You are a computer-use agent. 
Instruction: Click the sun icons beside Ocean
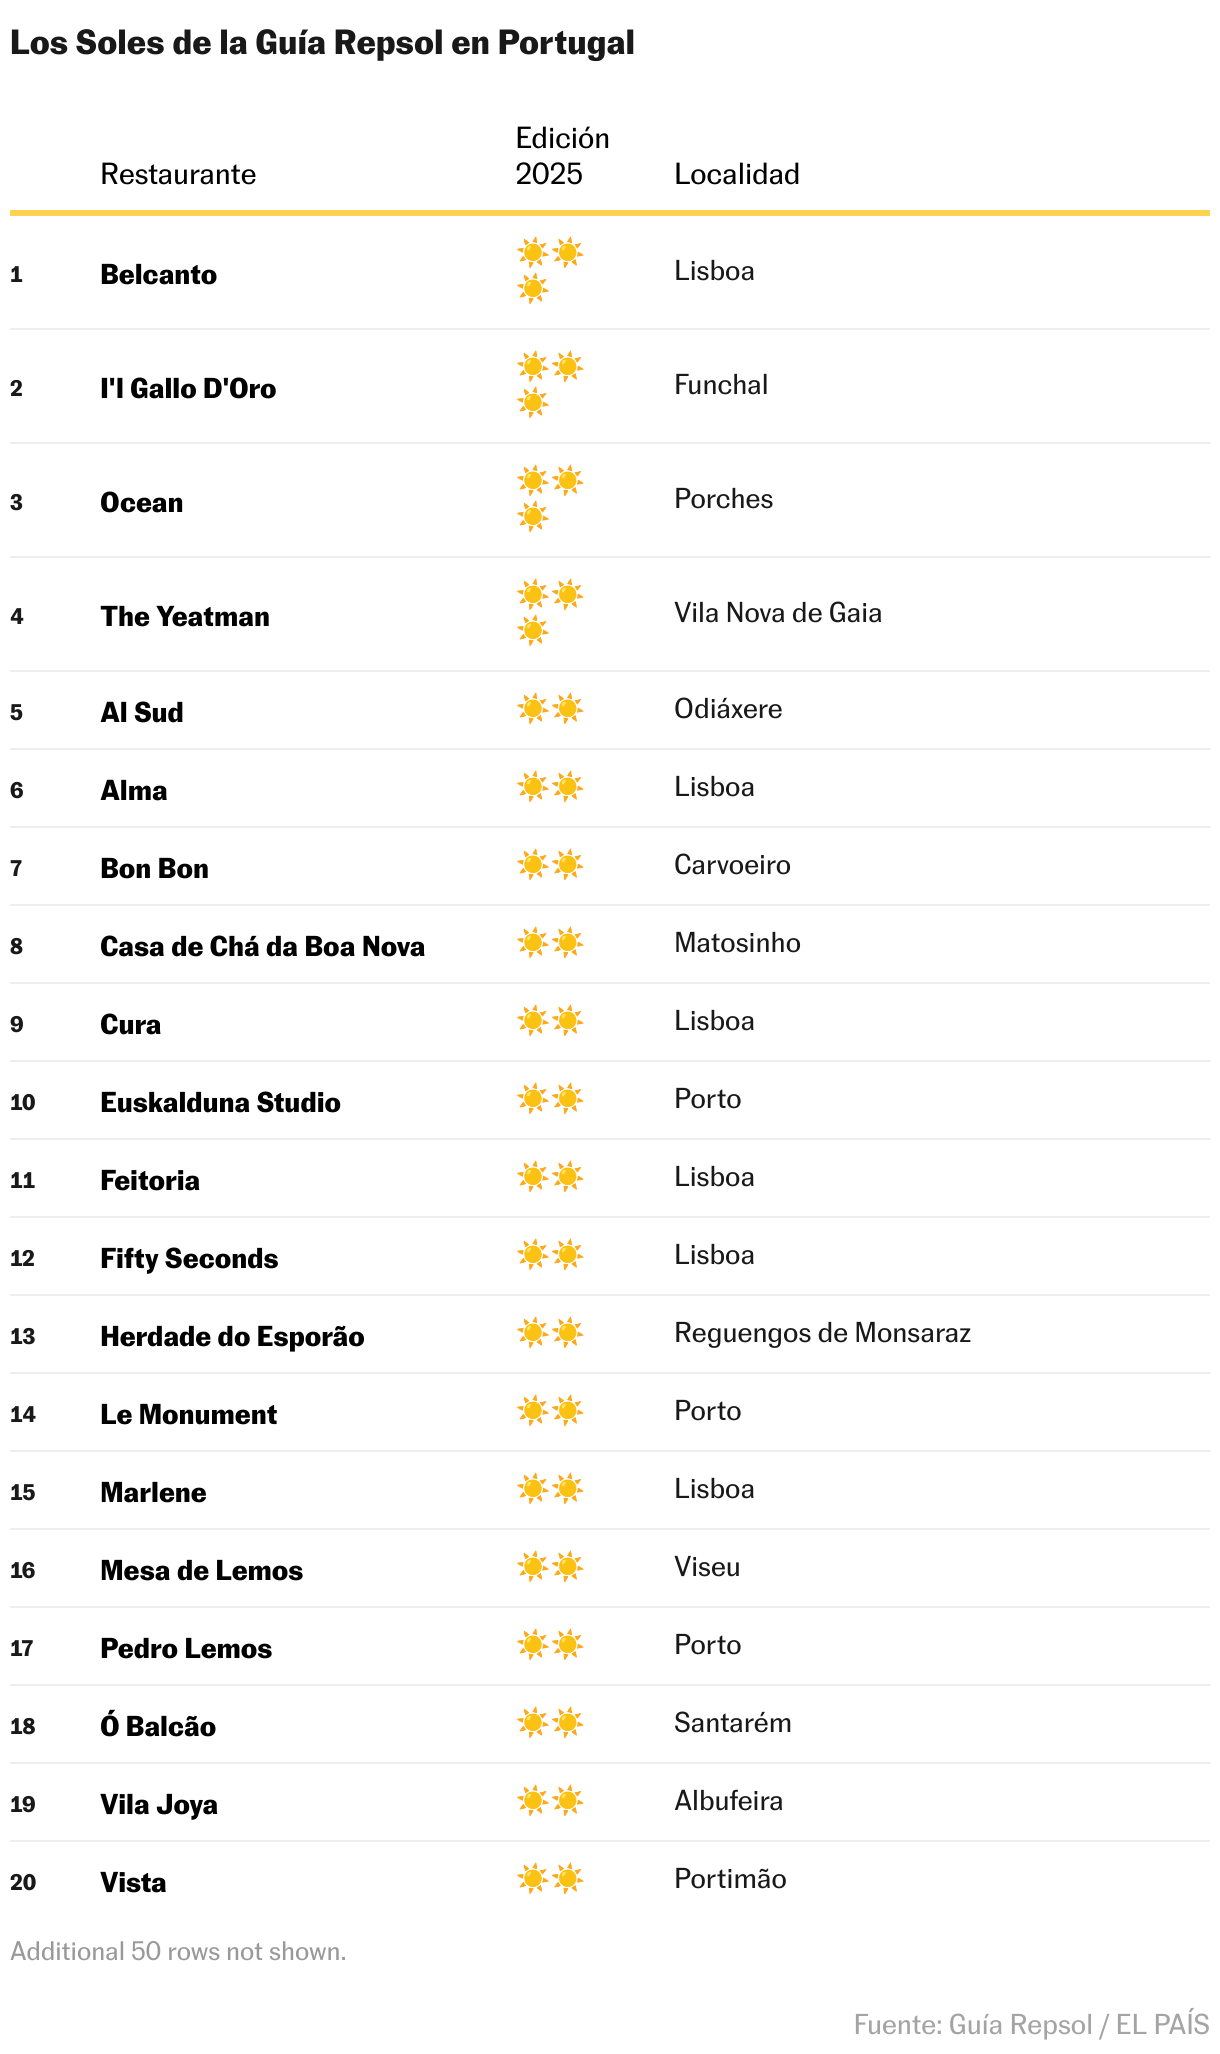point(550,499)
